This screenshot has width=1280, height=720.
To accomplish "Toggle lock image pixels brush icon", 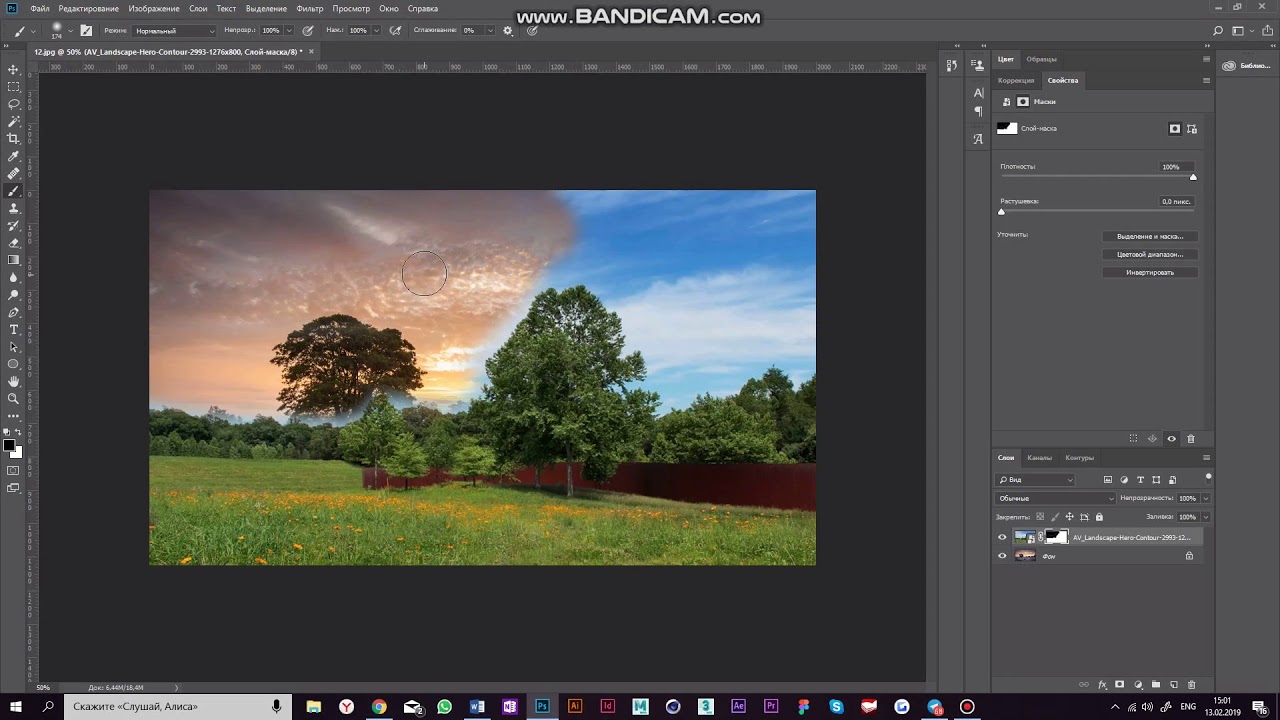I will (1055, 517).
